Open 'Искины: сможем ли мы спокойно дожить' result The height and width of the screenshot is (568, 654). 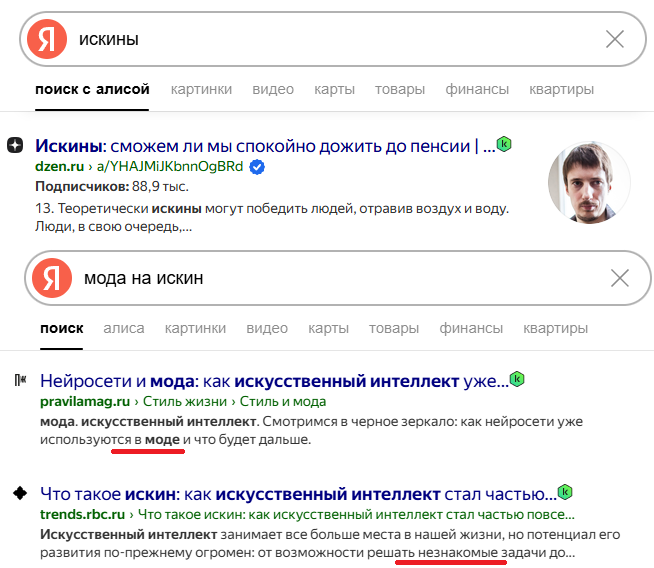tap(265, 146)
